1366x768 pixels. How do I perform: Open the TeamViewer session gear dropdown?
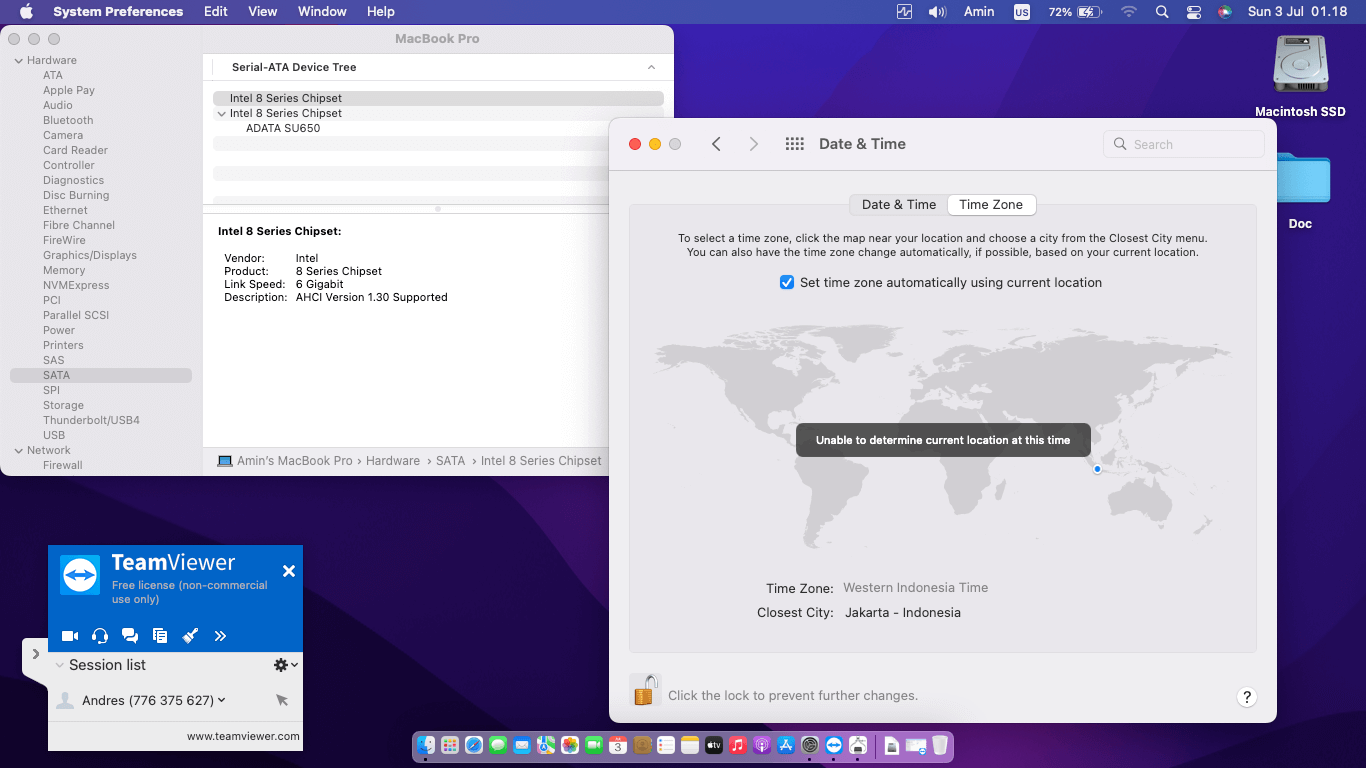[286, 665]
